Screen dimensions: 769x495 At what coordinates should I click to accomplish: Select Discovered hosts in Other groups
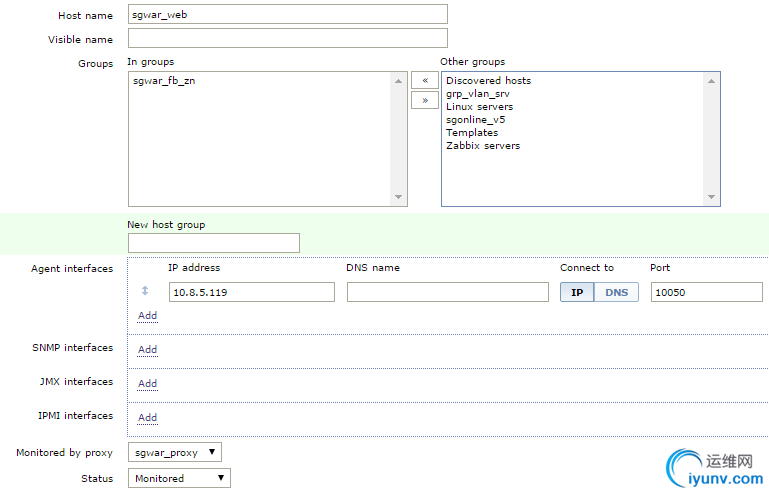[488, 80]
